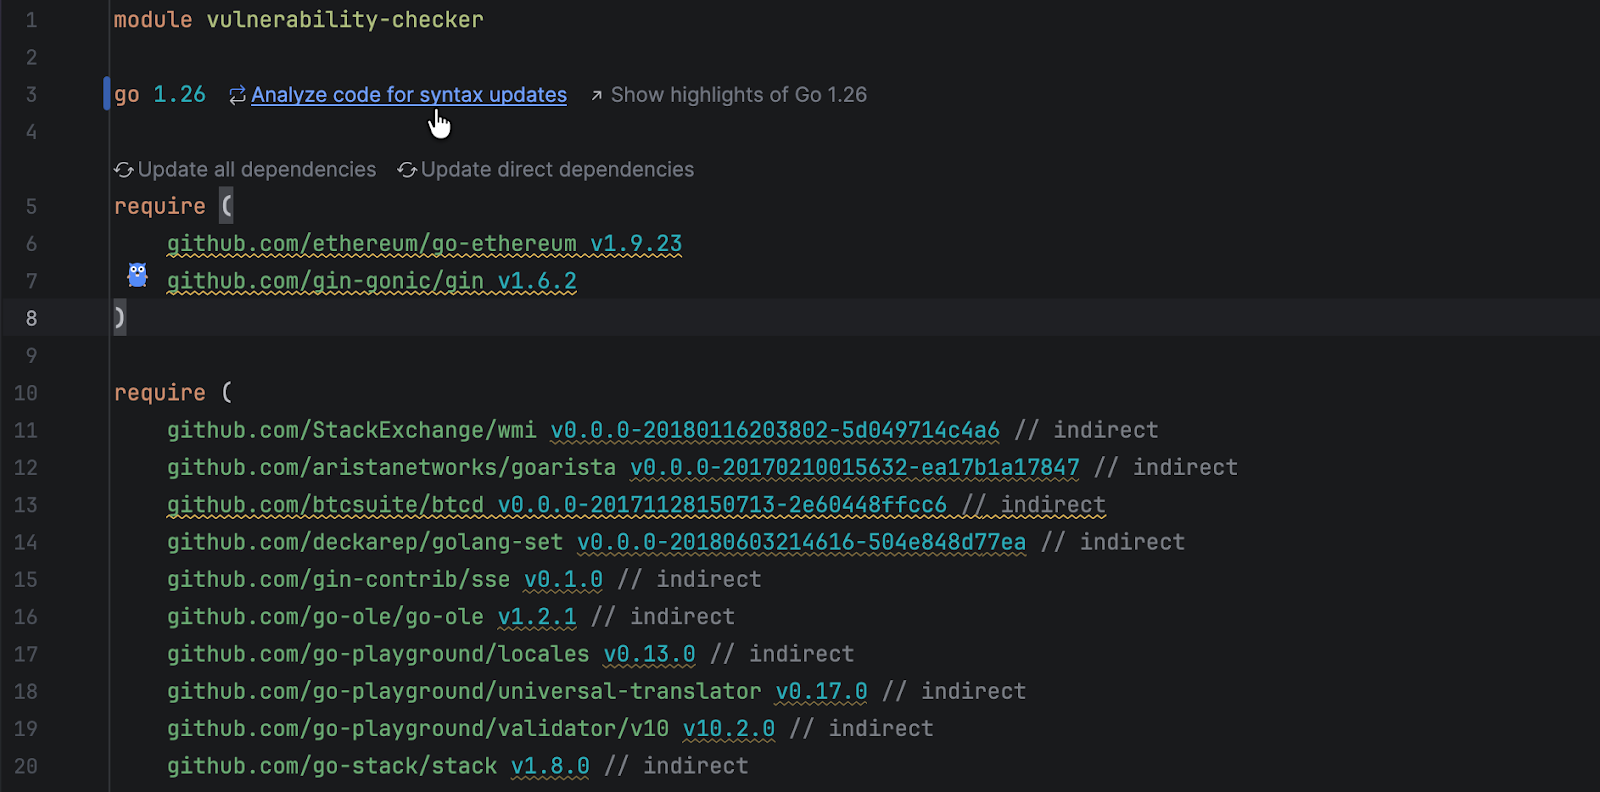Click the btcsuite/btcd dependency line
The image size is (1600, 792).
click(x=636, y=505)
